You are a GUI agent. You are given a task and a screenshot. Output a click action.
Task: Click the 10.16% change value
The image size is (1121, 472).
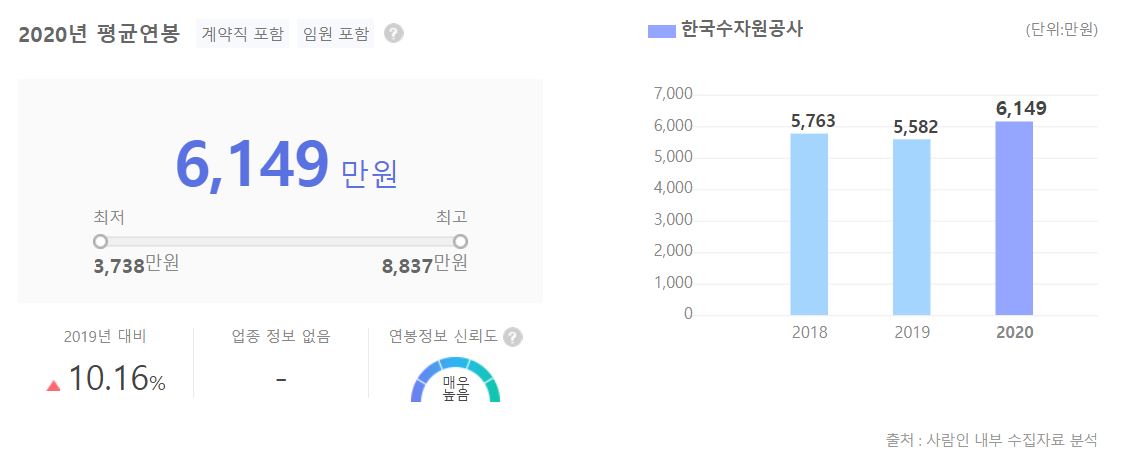117,380
